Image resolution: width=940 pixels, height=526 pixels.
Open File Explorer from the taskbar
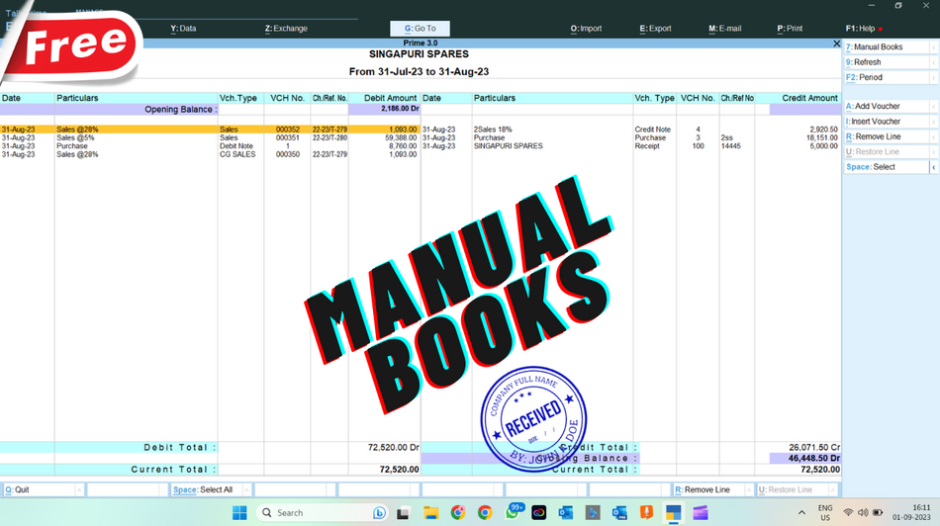coord(431,513)
